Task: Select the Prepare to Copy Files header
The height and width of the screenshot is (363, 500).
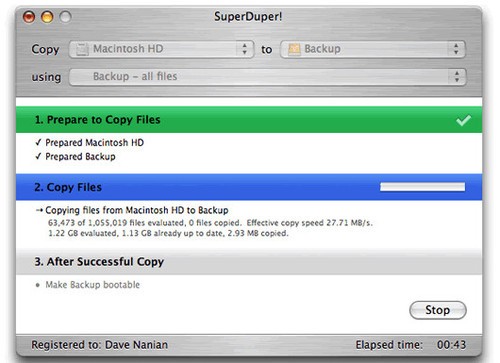Action: pyautogui.click(x=249, y=120)
